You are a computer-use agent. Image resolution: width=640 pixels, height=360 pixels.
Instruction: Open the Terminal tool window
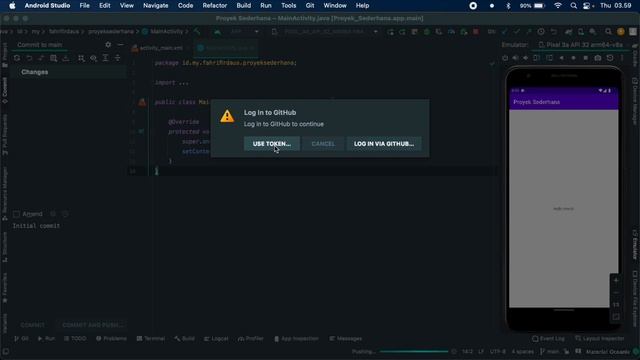pos(151,339)
